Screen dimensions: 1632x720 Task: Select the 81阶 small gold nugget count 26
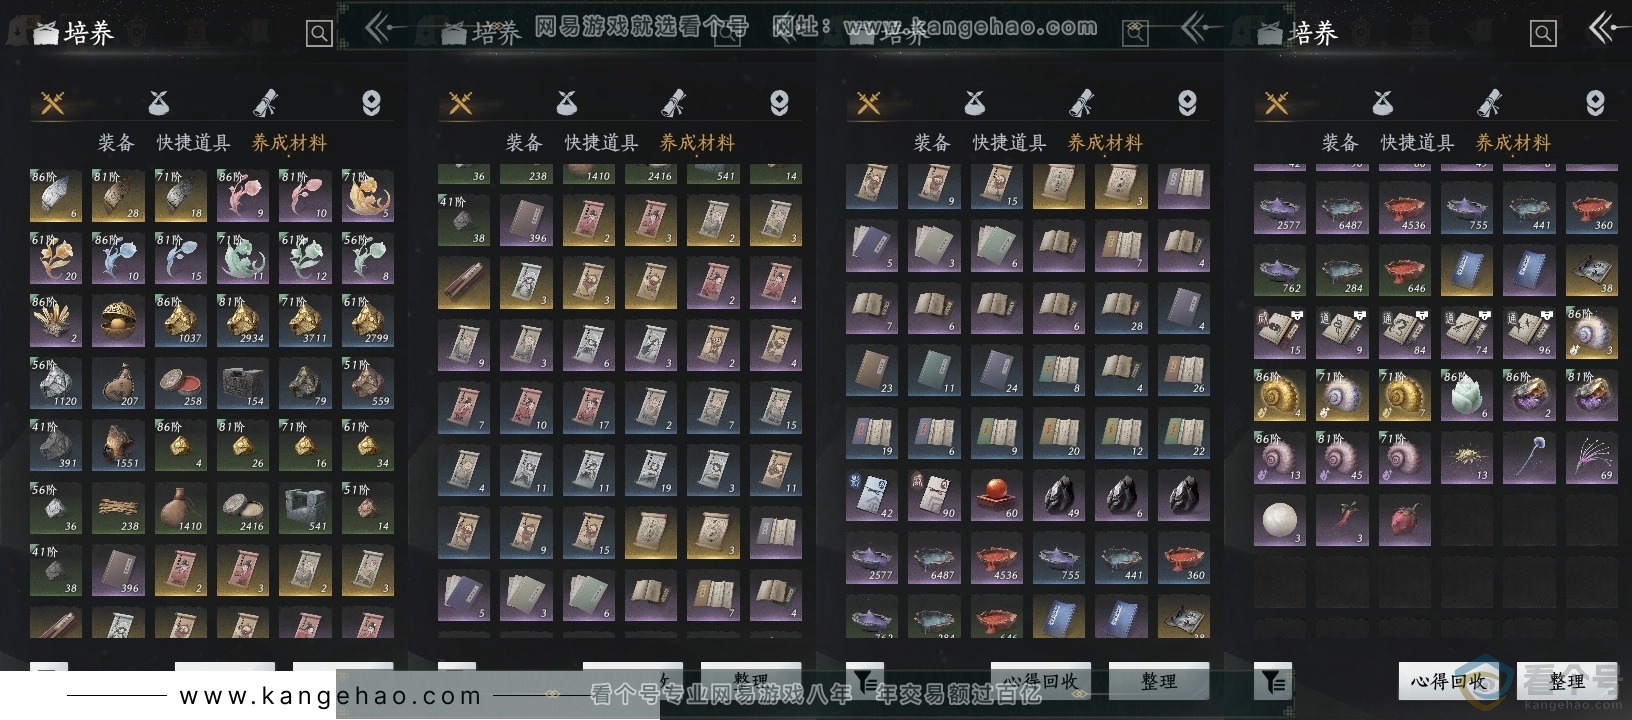(243, 446)
